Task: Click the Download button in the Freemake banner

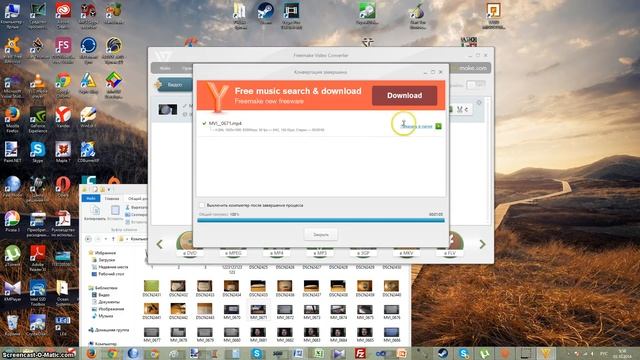Action: [404, 96]
